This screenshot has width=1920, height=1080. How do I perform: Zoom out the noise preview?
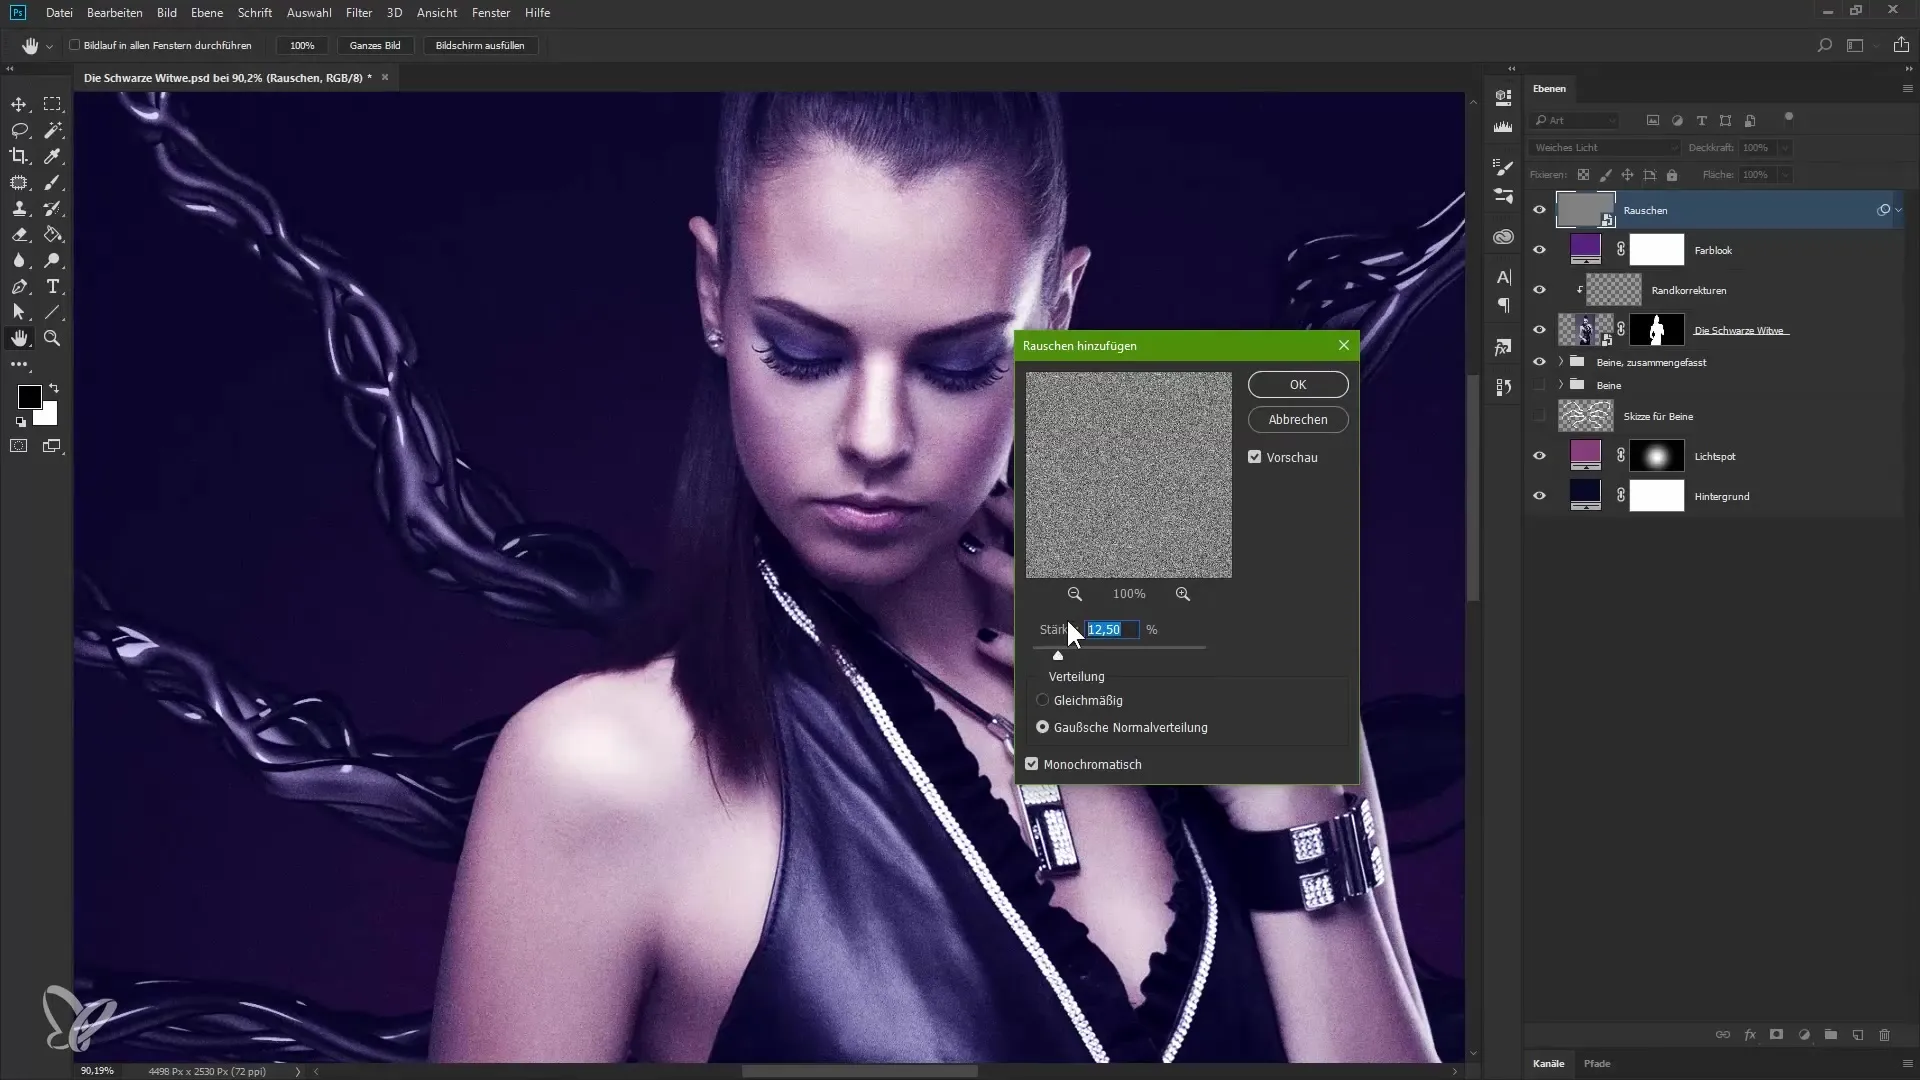point(1075,594)
